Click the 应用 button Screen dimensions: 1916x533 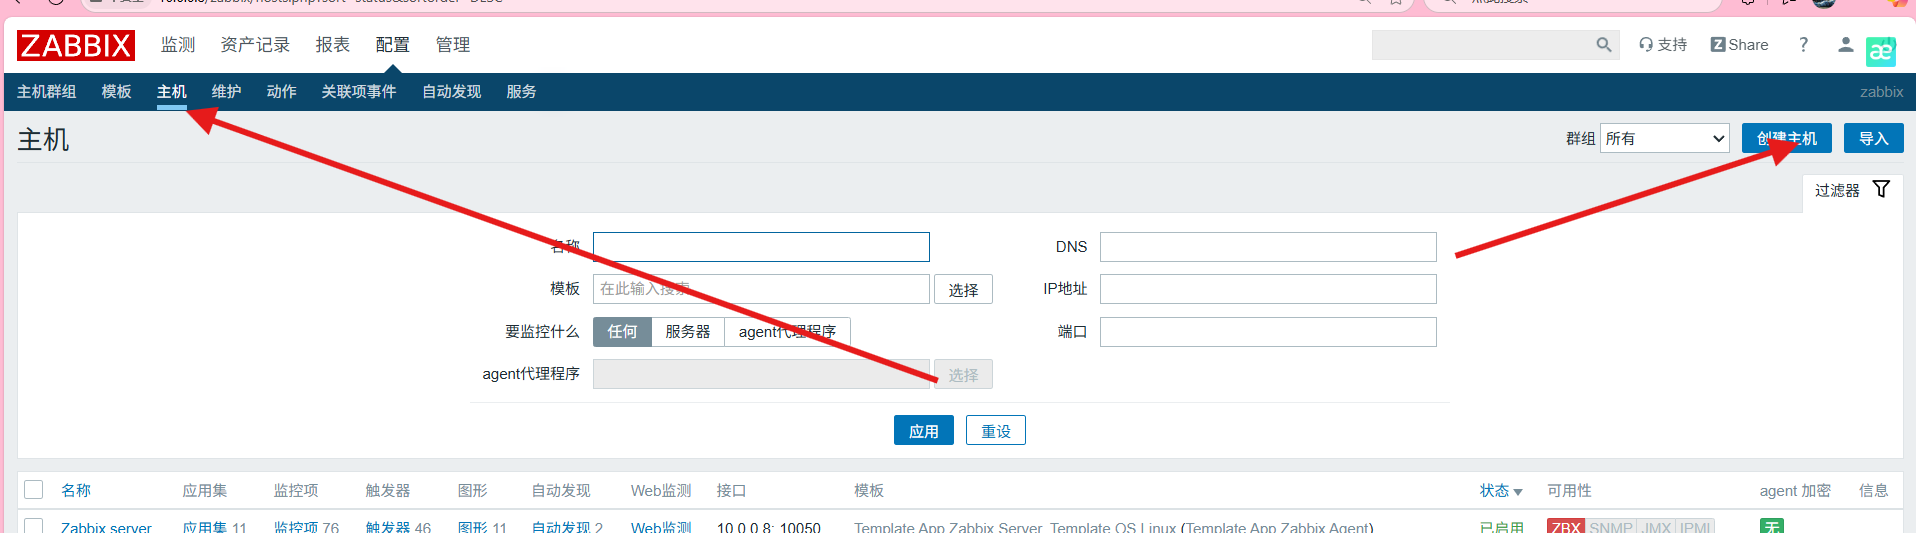pos(924,431)
